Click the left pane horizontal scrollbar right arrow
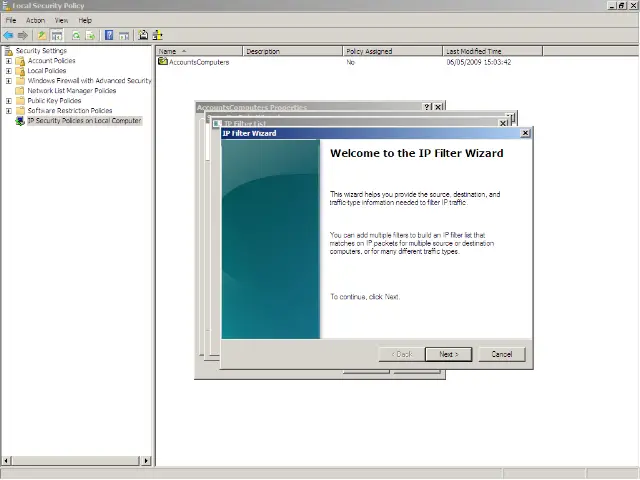This screenshot has height=480, width=640. point(147,461)
